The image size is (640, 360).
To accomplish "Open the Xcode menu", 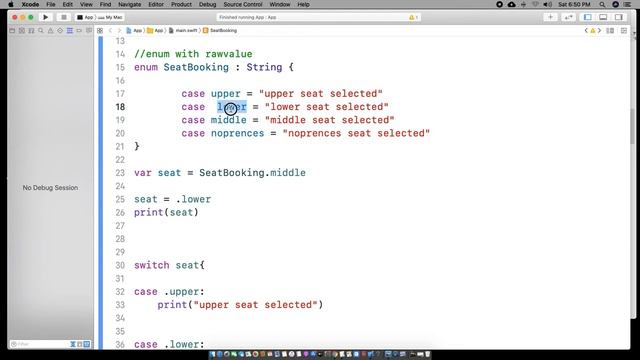I will 30,4.
